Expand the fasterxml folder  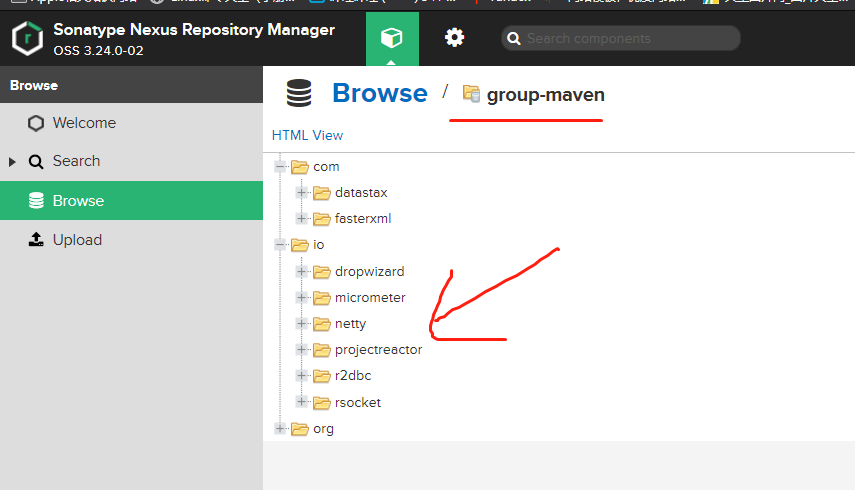point(301,219)
